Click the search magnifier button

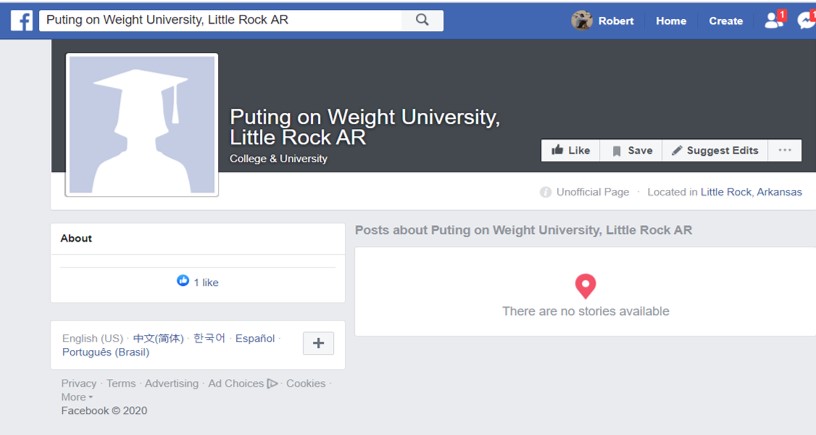click(x=422, y=20)
